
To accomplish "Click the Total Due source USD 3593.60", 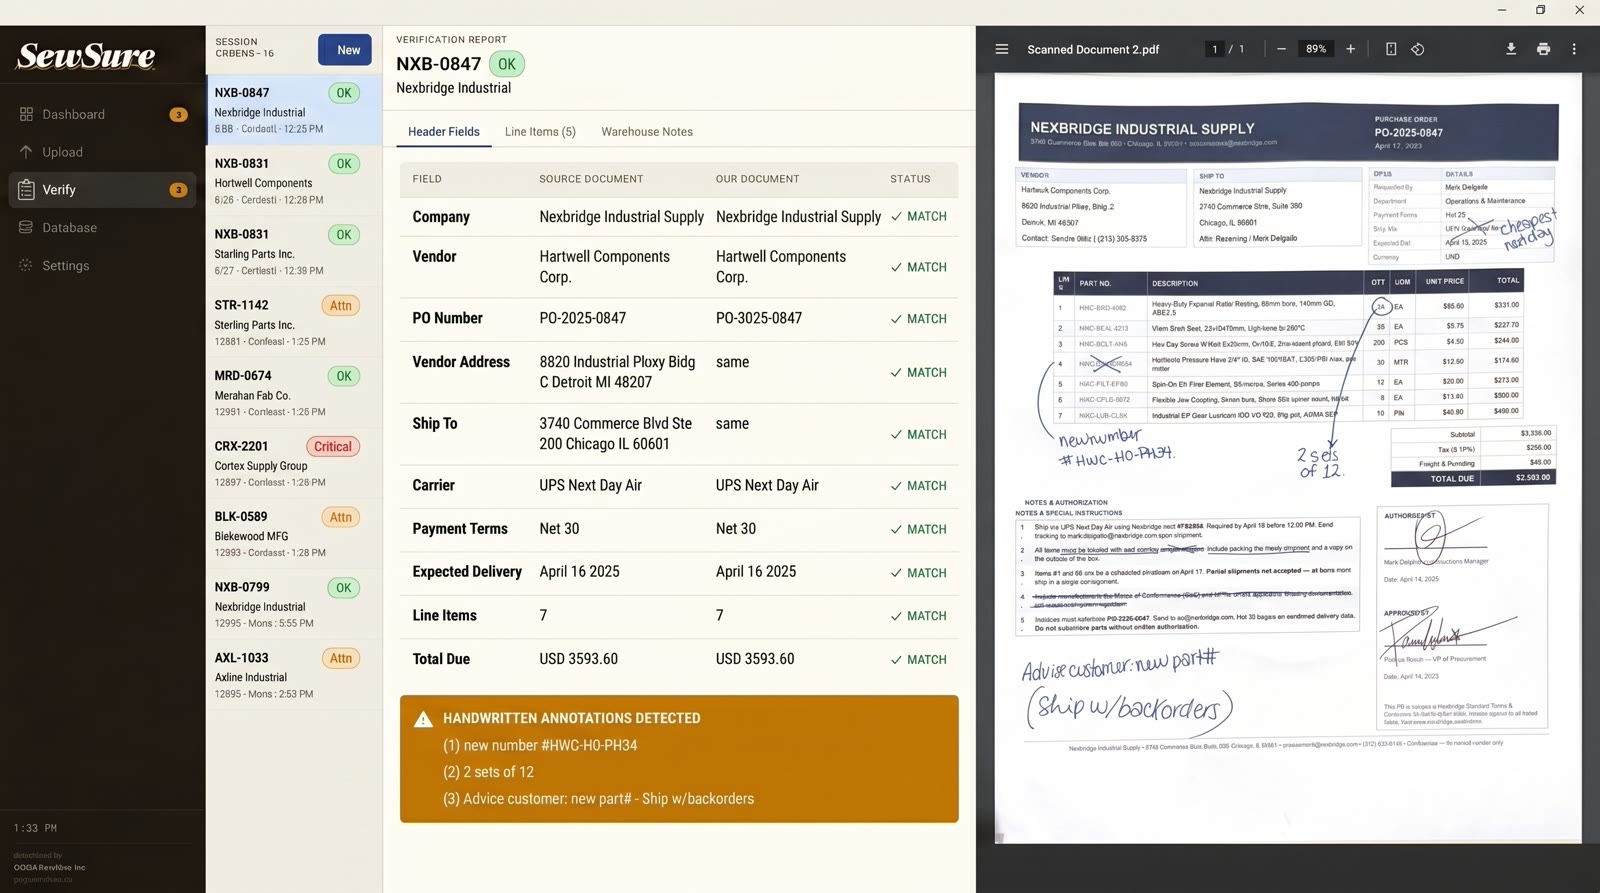I will click(x=579, y=659).
